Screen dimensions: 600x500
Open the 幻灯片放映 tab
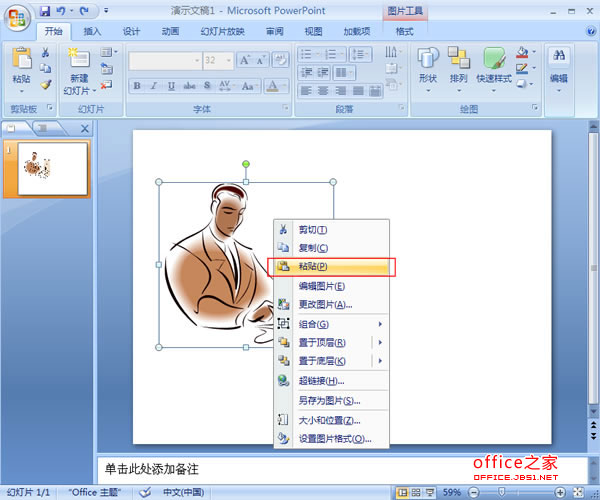[x=222, y=31]
